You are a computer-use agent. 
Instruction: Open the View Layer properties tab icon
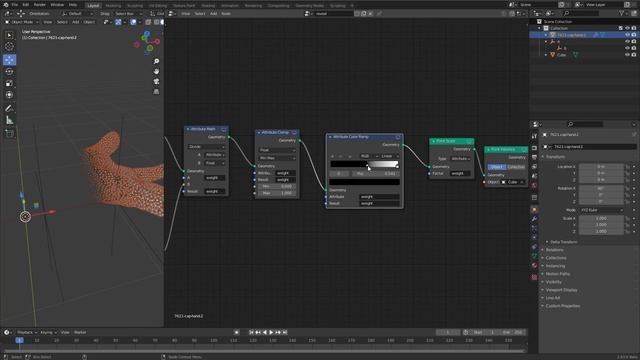[534, 167]
